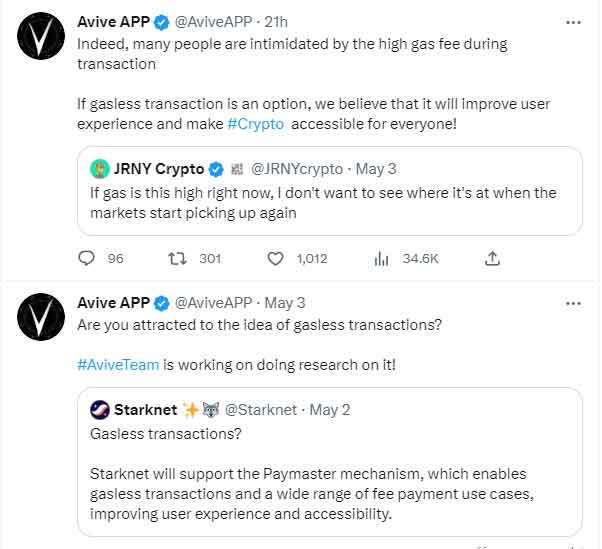View analytics of the first tweet

point(382,258)
